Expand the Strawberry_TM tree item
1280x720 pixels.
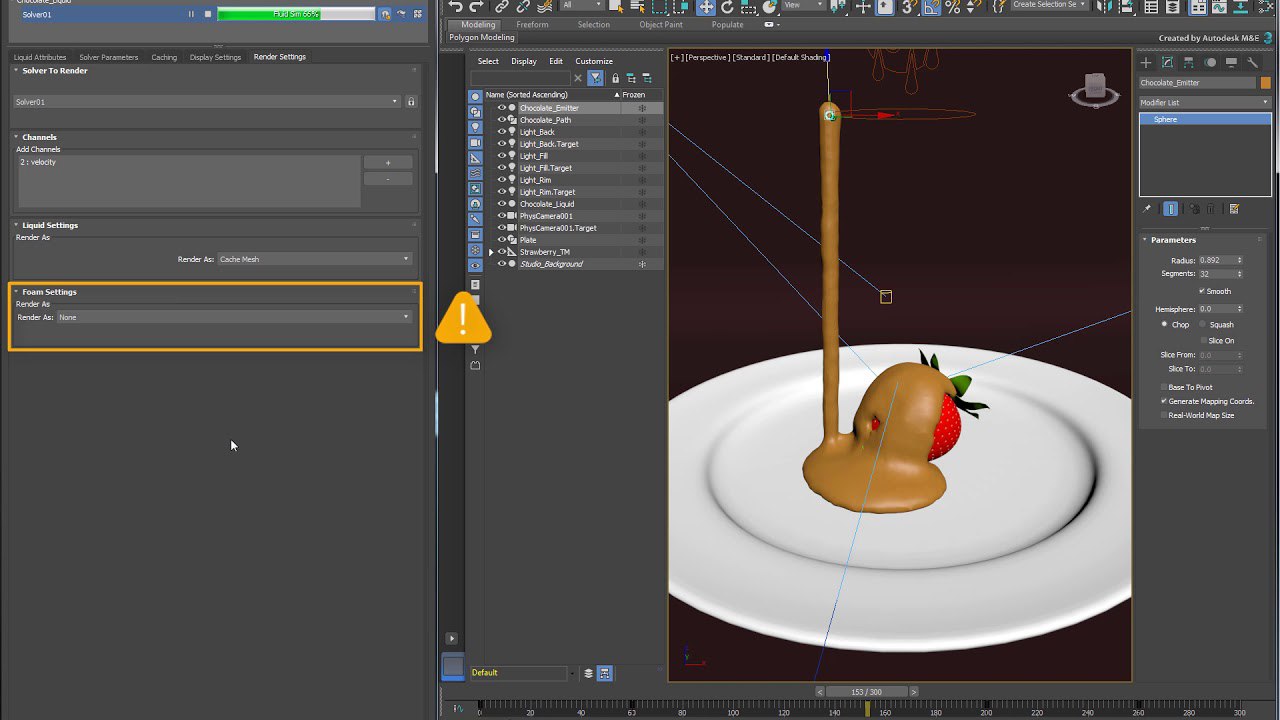point(491,252)
